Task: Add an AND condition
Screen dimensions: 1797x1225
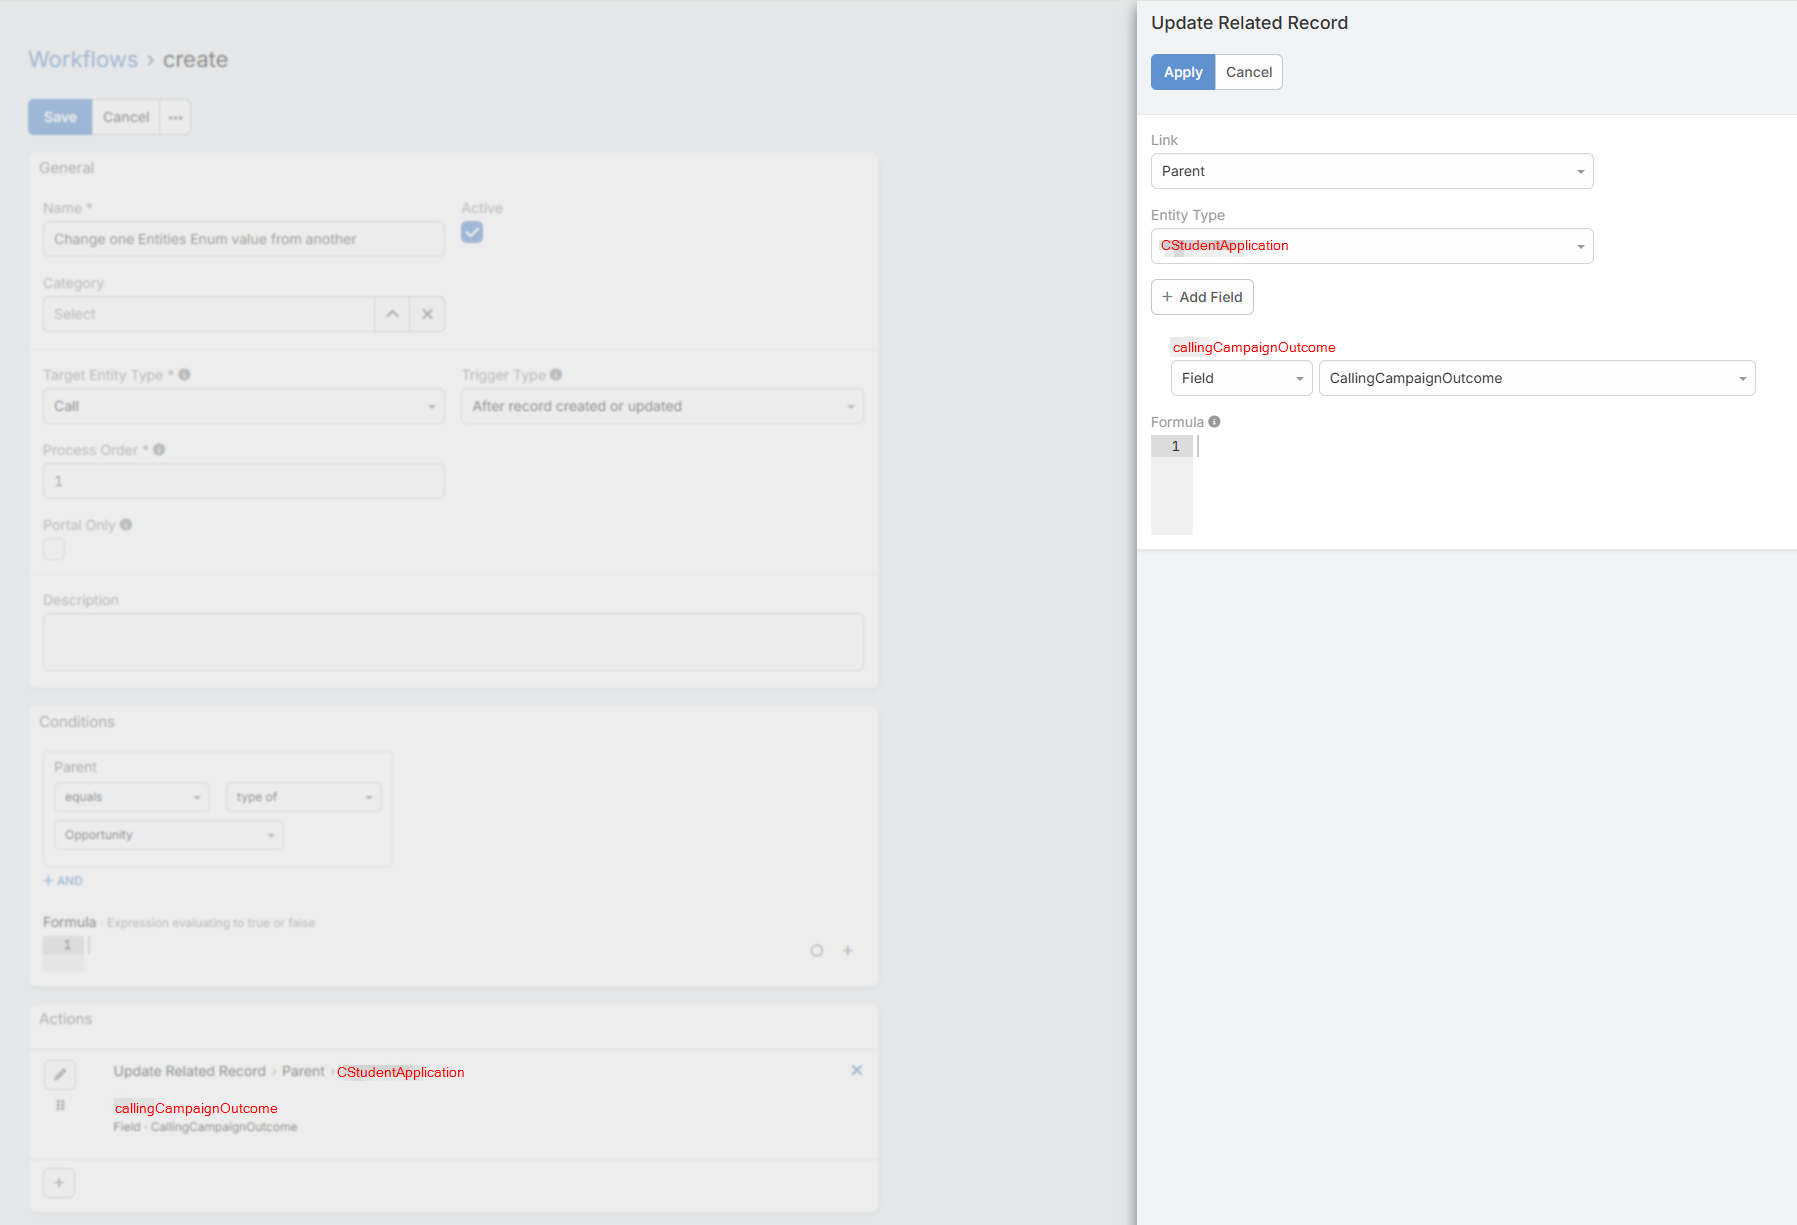Action: click(63, 881)
